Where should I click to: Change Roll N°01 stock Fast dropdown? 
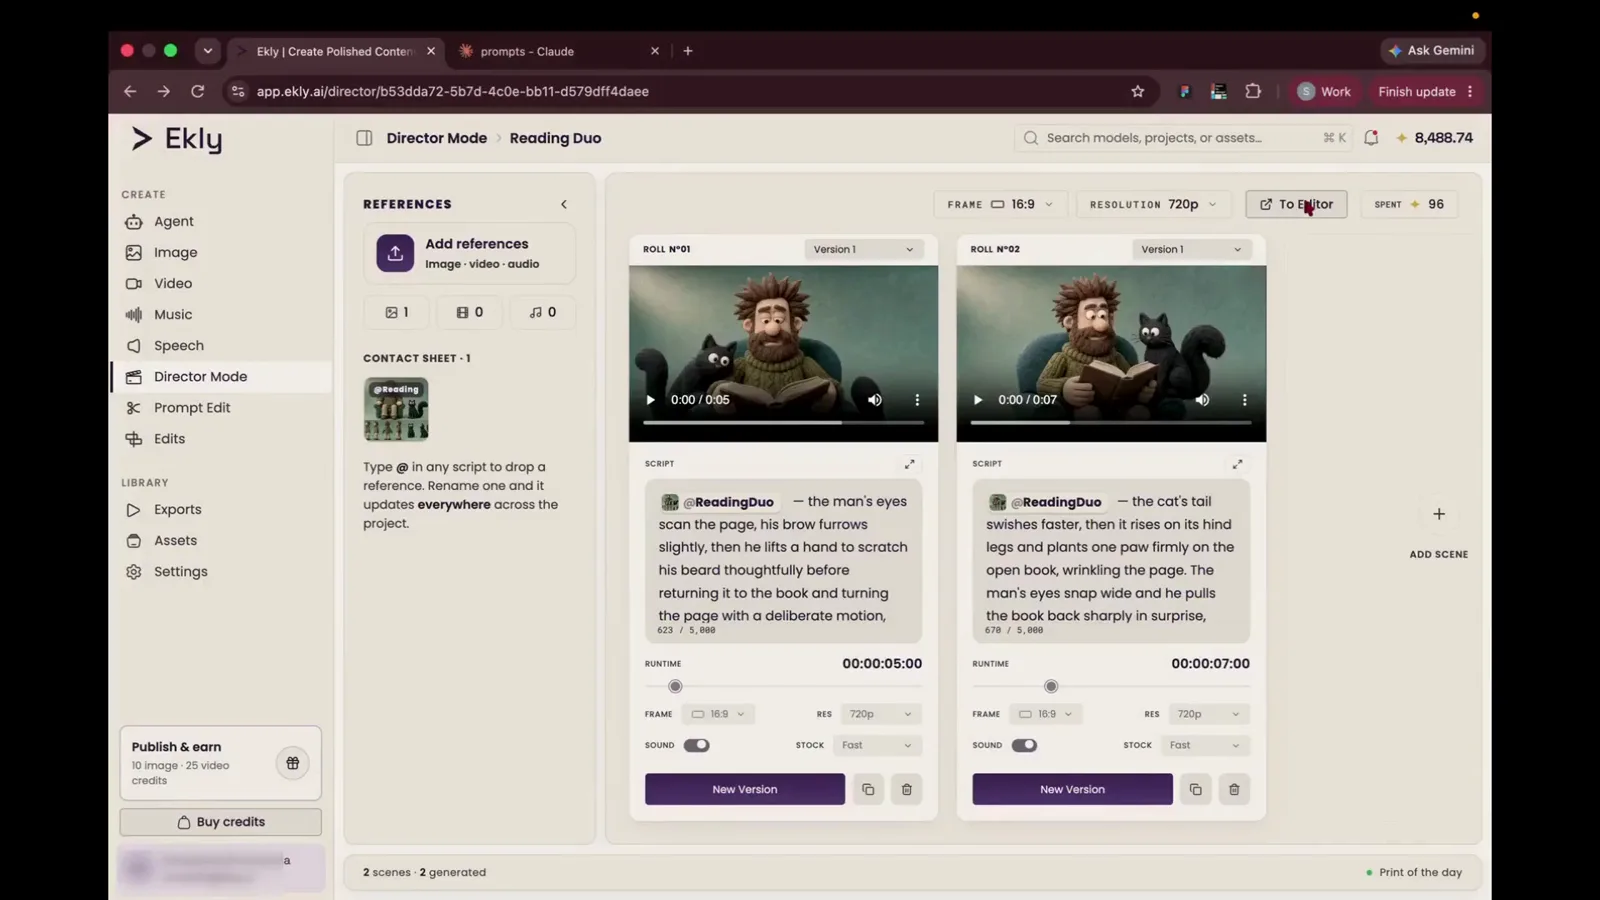pyautogui.click(x=877, y=745)
